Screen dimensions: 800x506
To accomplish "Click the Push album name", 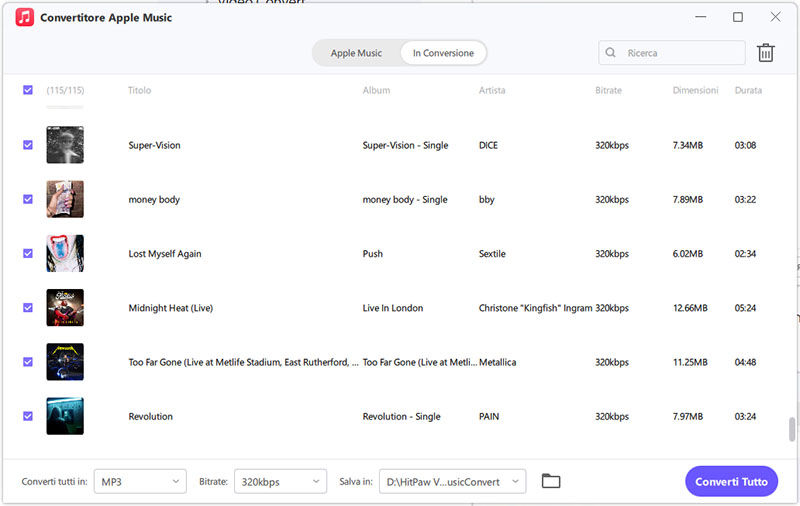I will [x=372, y=254].
